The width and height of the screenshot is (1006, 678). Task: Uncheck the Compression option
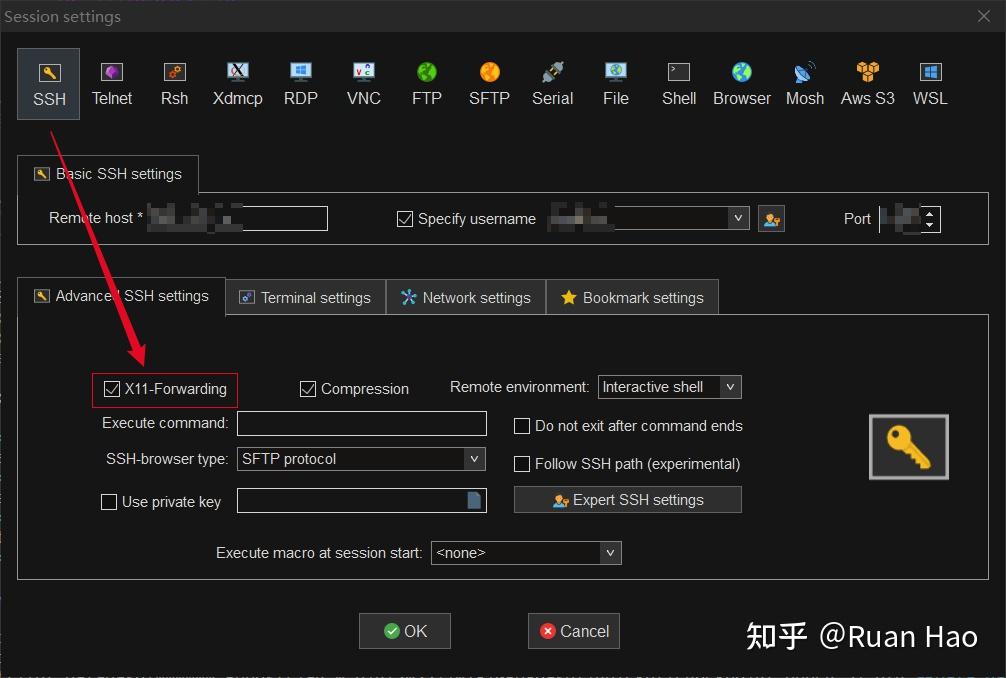(x=308, y=389)
